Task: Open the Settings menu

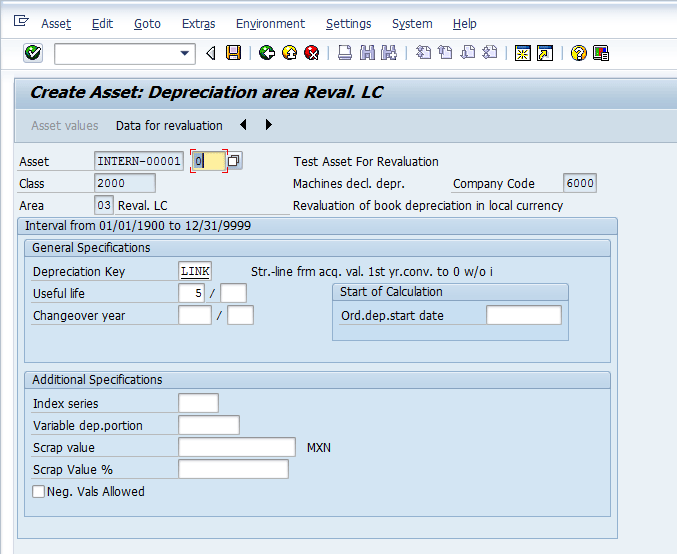Action: click(x=348, y=23)
